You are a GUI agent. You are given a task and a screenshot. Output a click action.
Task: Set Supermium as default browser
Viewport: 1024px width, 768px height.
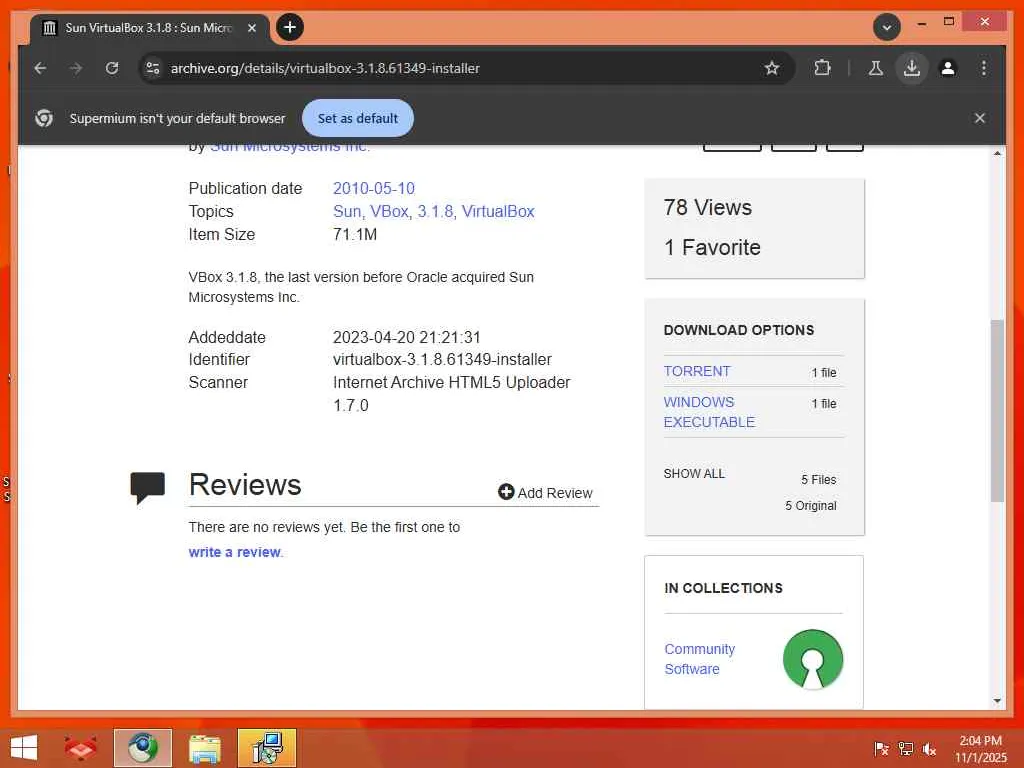[358, 118]
